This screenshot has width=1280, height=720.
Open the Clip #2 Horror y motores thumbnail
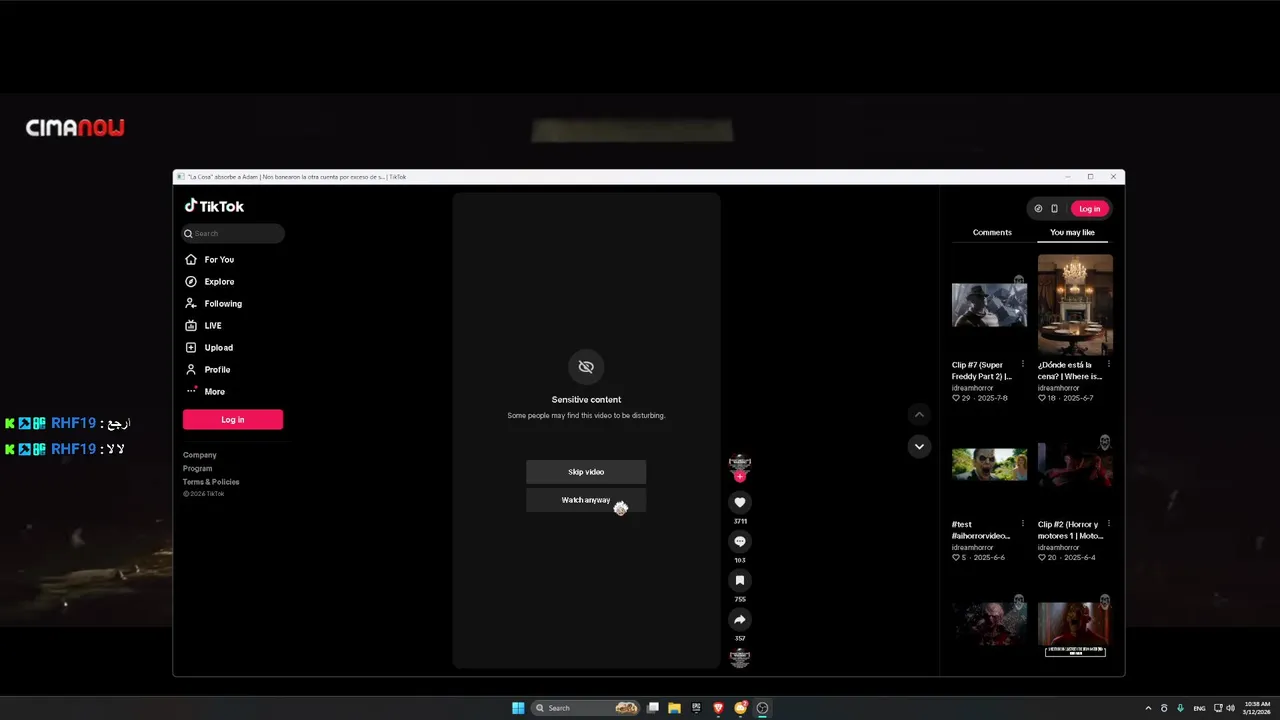1075,464
